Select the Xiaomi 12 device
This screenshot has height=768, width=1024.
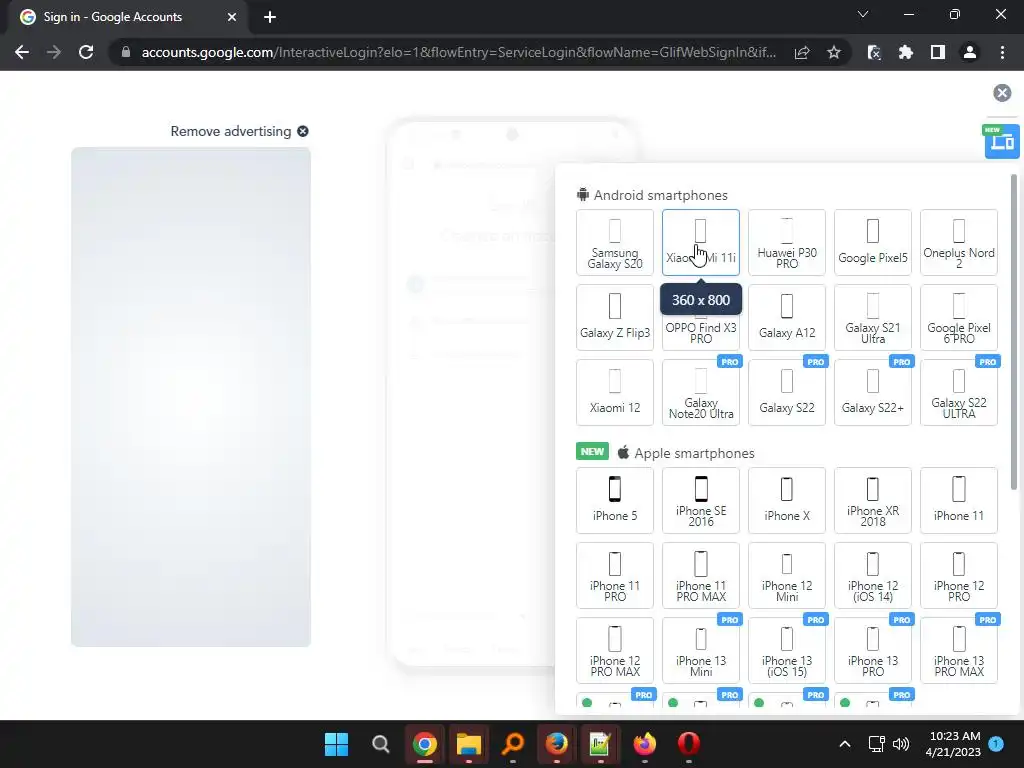point(615,392)
